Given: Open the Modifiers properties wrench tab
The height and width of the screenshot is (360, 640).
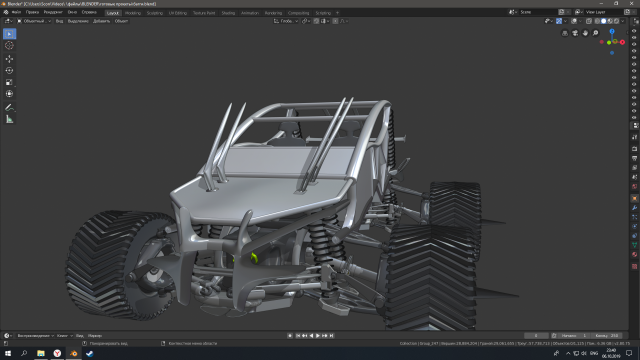Looking at the screenshot, I should 635,208.
